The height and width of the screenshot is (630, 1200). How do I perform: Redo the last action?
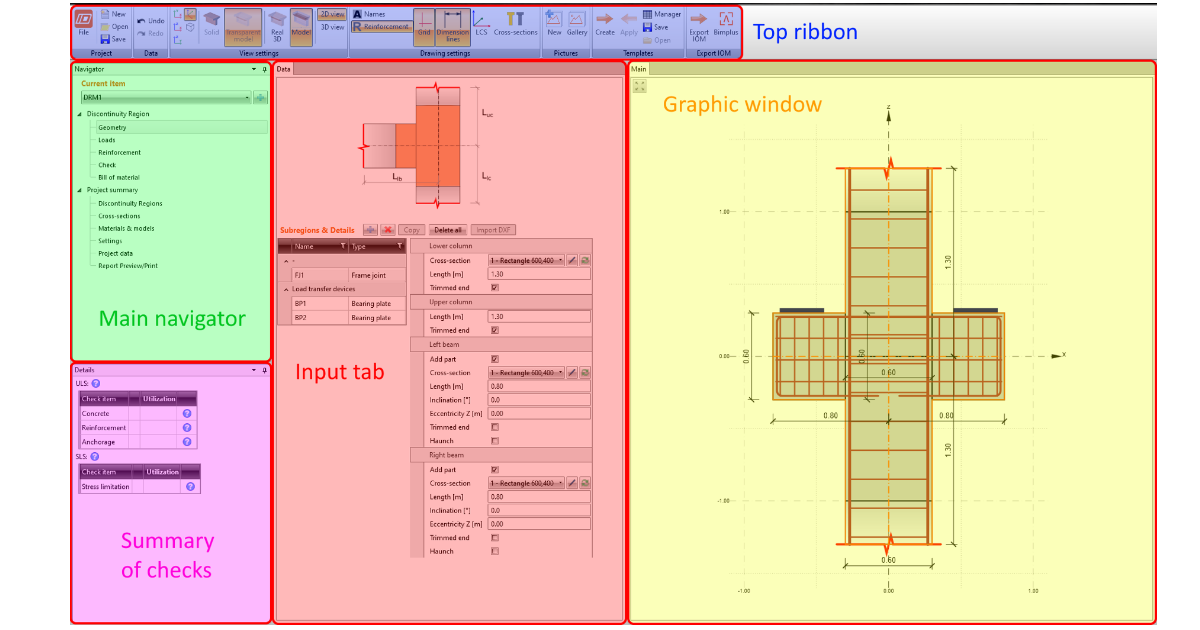coord(151,33)
